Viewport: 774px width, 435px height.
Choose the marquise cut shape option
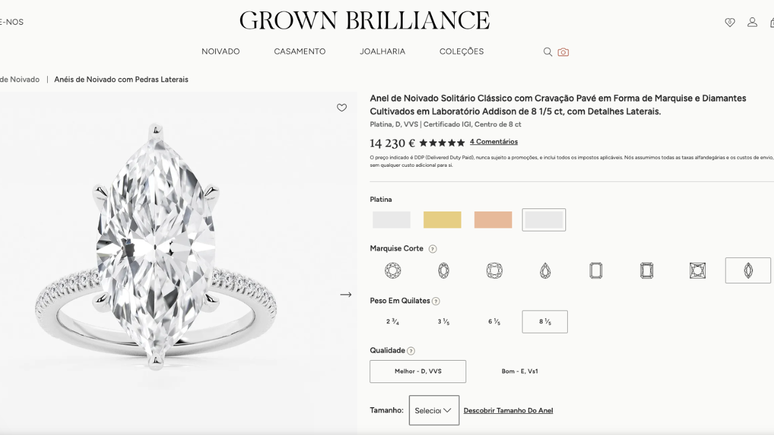tap(748, 271)
